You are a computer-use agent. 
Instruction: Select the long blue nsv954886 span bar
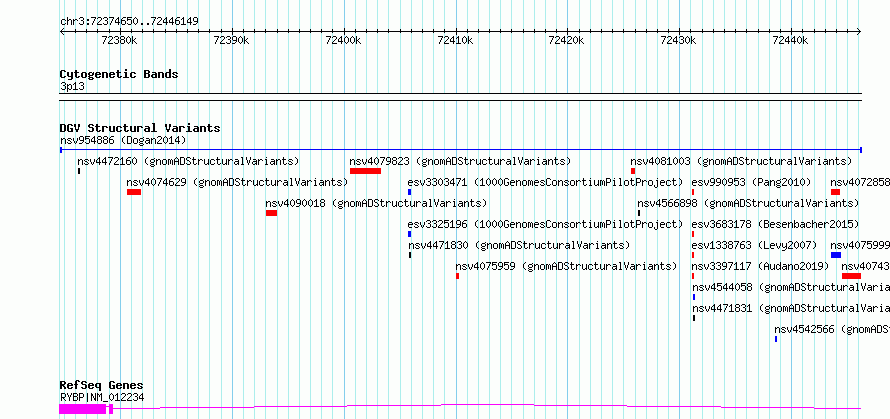pos(461,150)
